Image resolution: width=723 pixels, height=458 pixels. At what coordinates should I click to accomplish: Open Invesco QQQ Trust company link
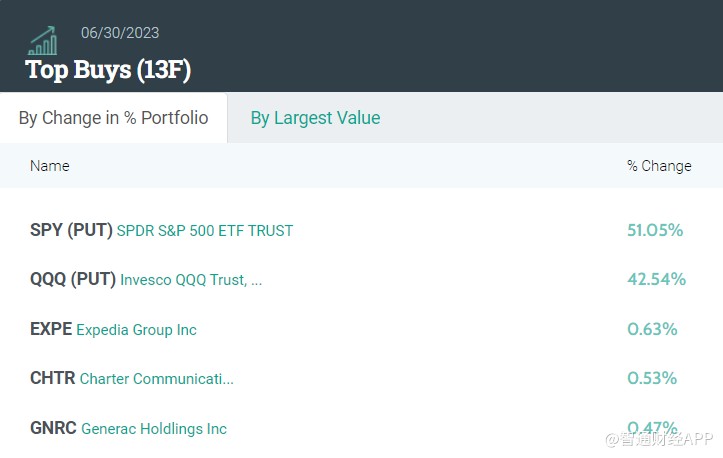tap(191, 280)
